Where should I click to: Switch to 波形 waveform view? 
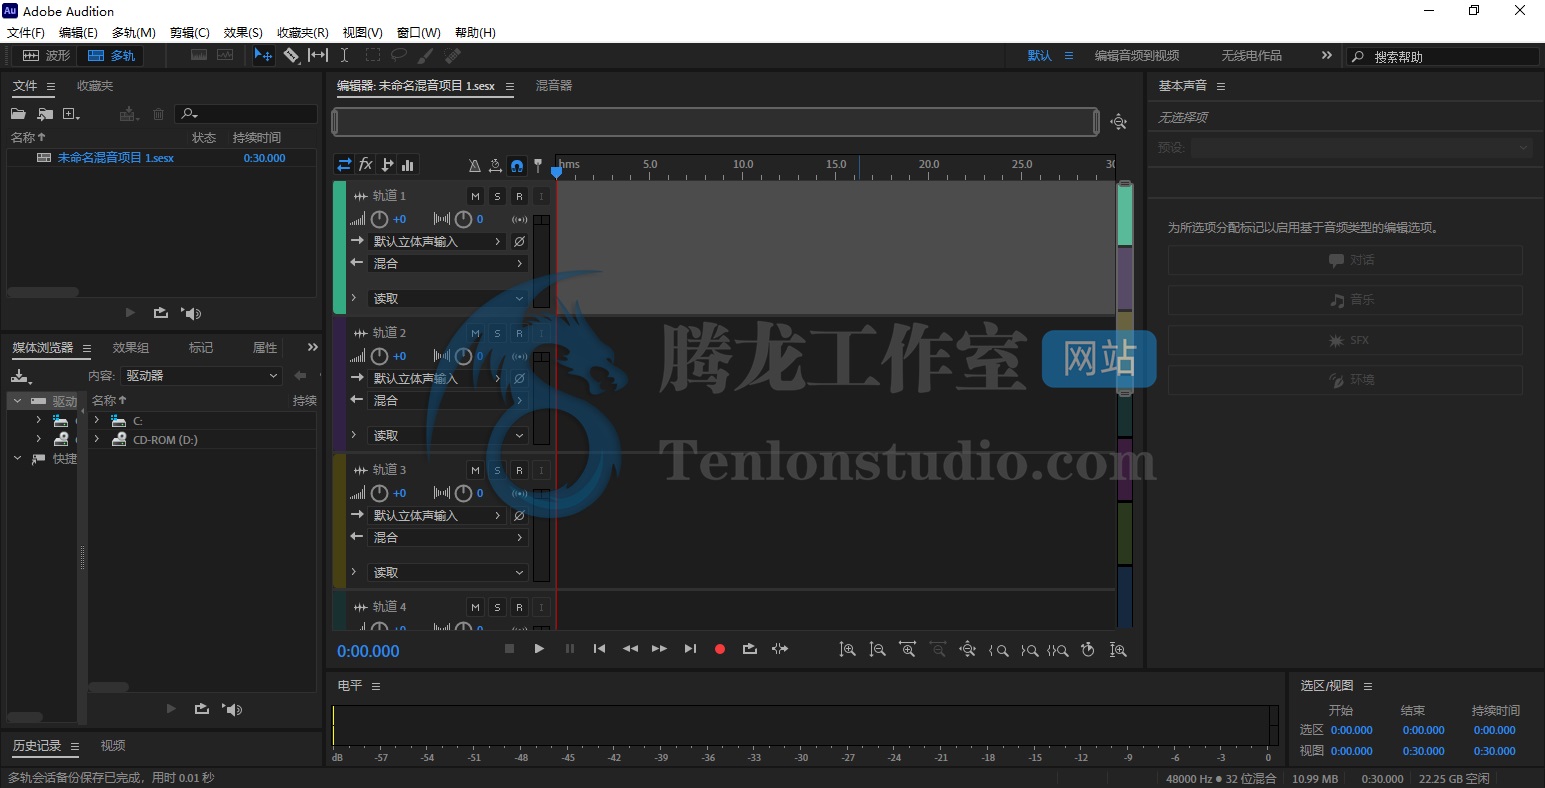tap(47, 56)
